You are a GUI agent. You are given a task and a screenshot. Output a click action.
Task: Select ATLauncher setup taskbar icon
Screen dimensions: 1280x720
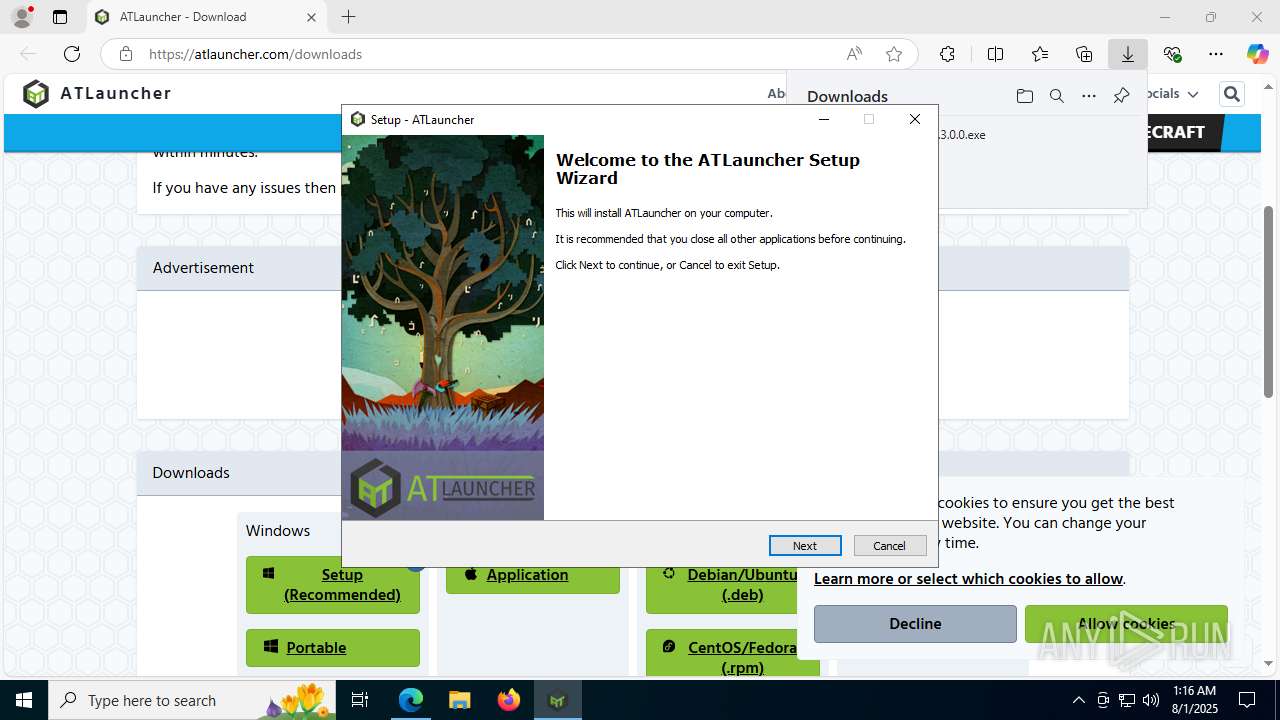tap(557, 700)
